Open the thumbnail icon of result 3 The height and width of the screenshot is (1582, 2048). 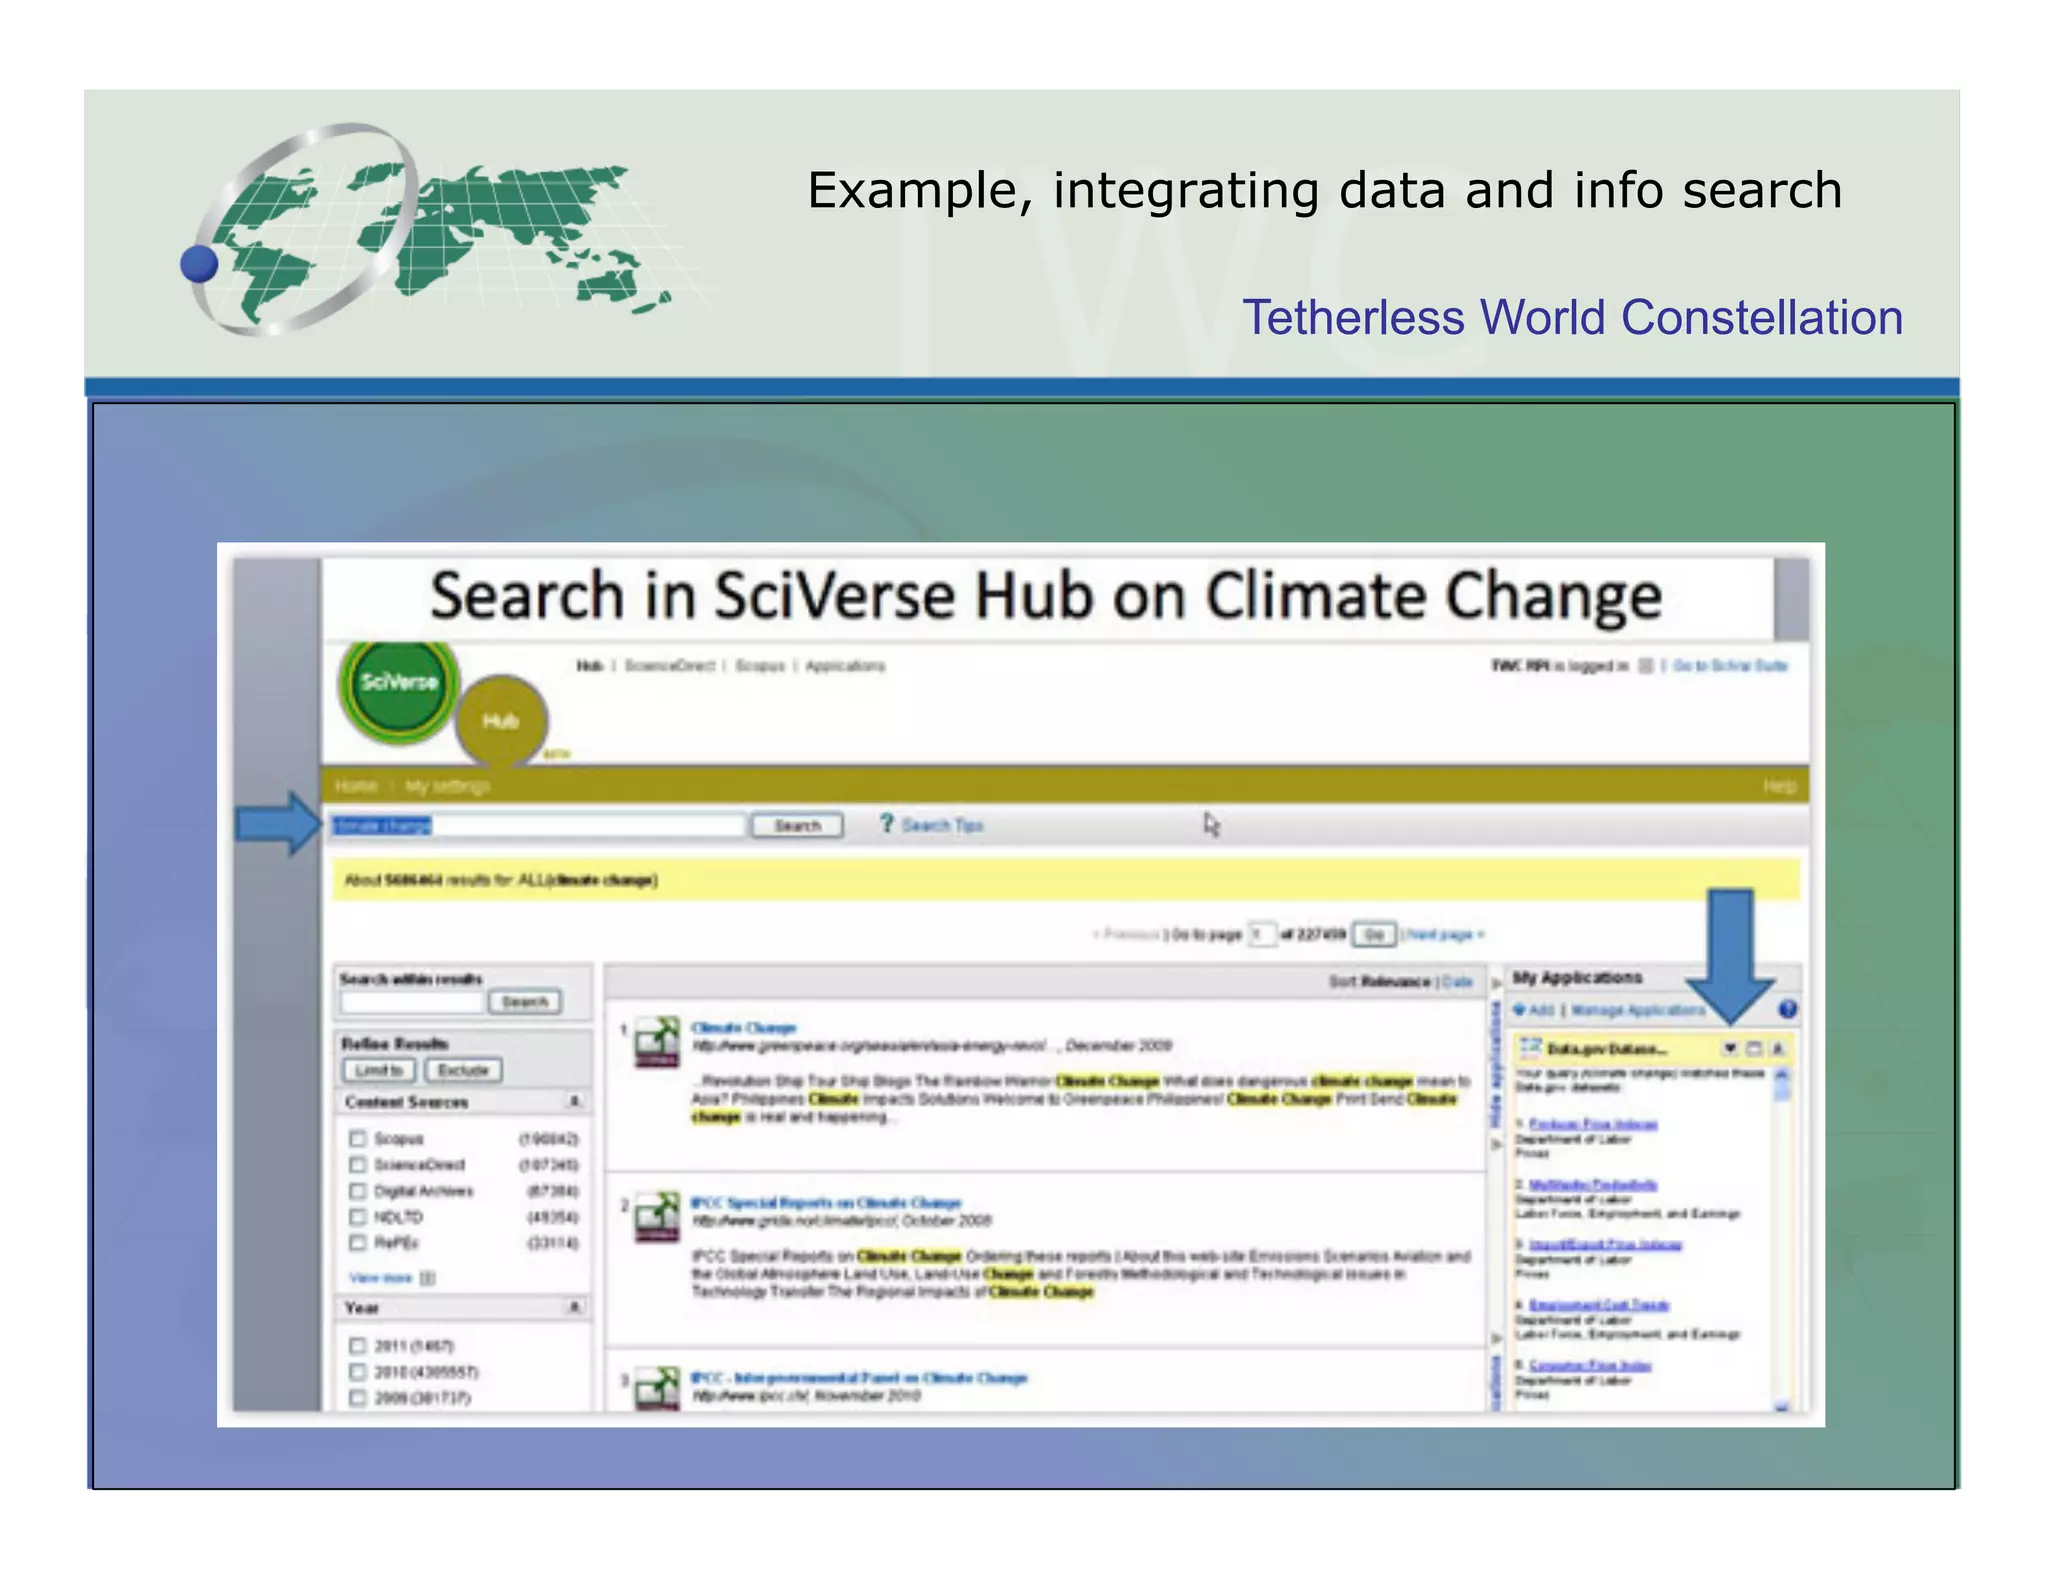(658, 1389)
